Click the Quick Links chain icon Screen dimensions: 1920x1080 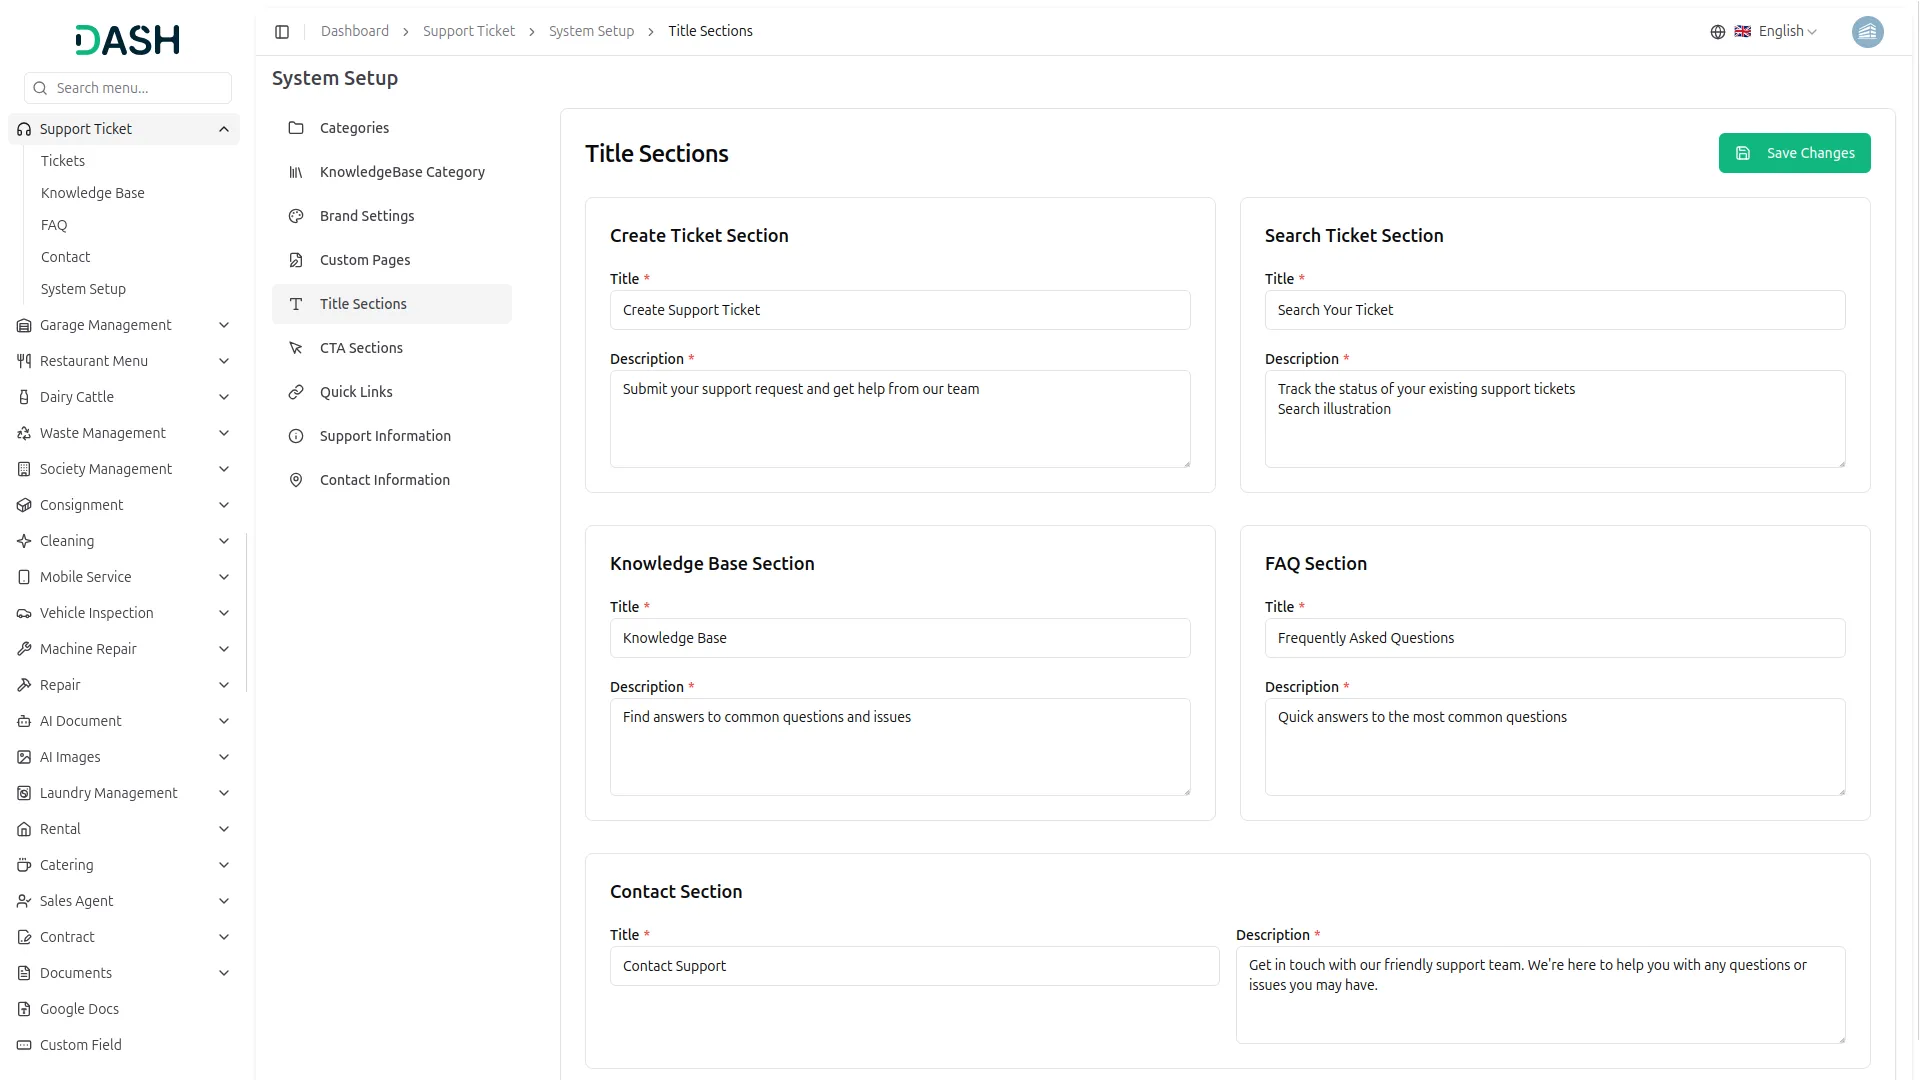pyautogui.click(x=296, y=392)
